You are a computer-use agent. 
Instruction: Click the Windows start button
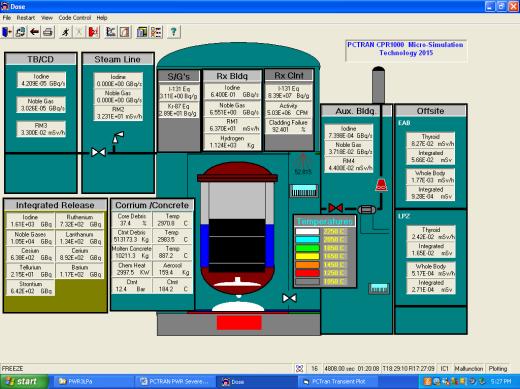tap(23, 382)
